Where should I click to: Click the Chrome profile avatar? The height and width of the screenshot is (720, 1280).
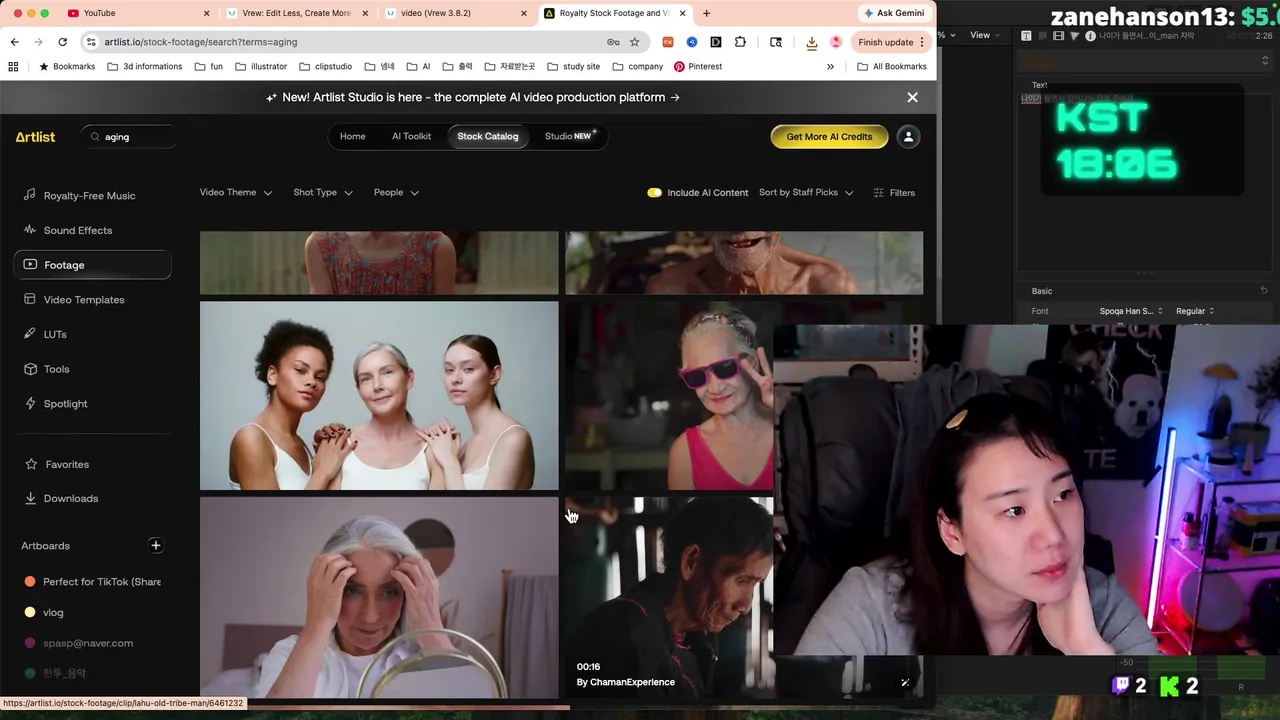pos(836,42)
